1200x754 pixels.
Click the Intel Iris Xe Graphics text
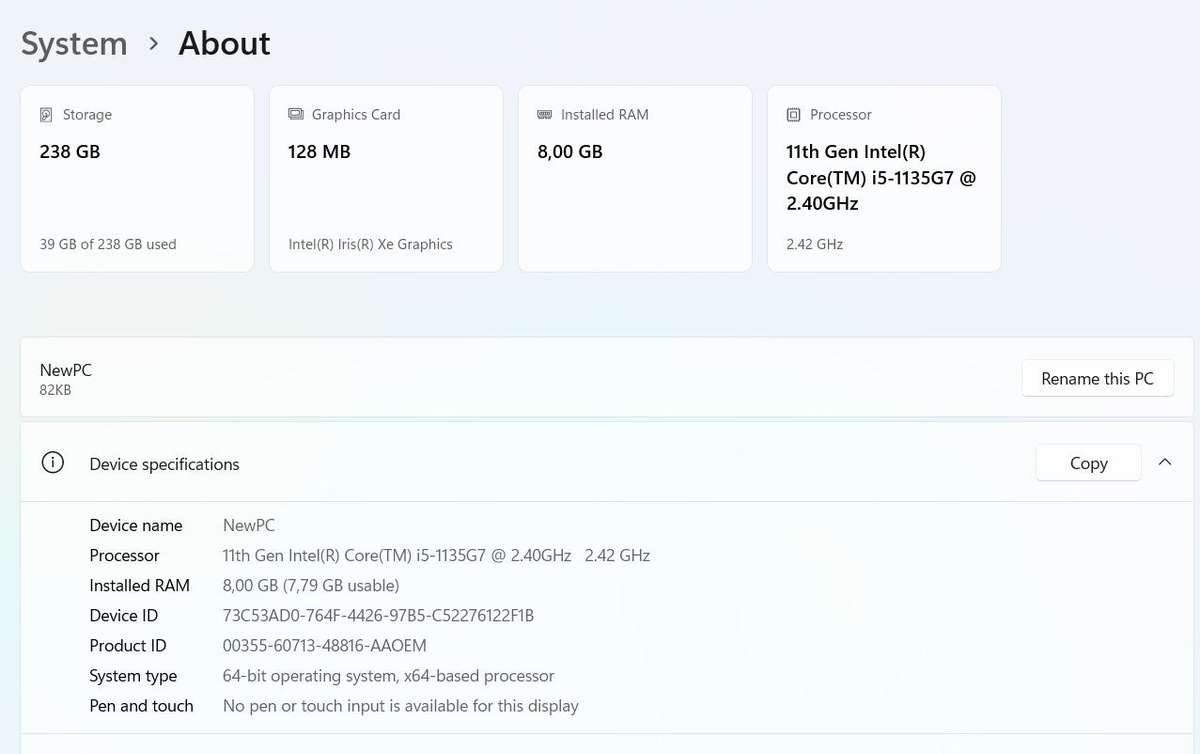click(370, 244)
